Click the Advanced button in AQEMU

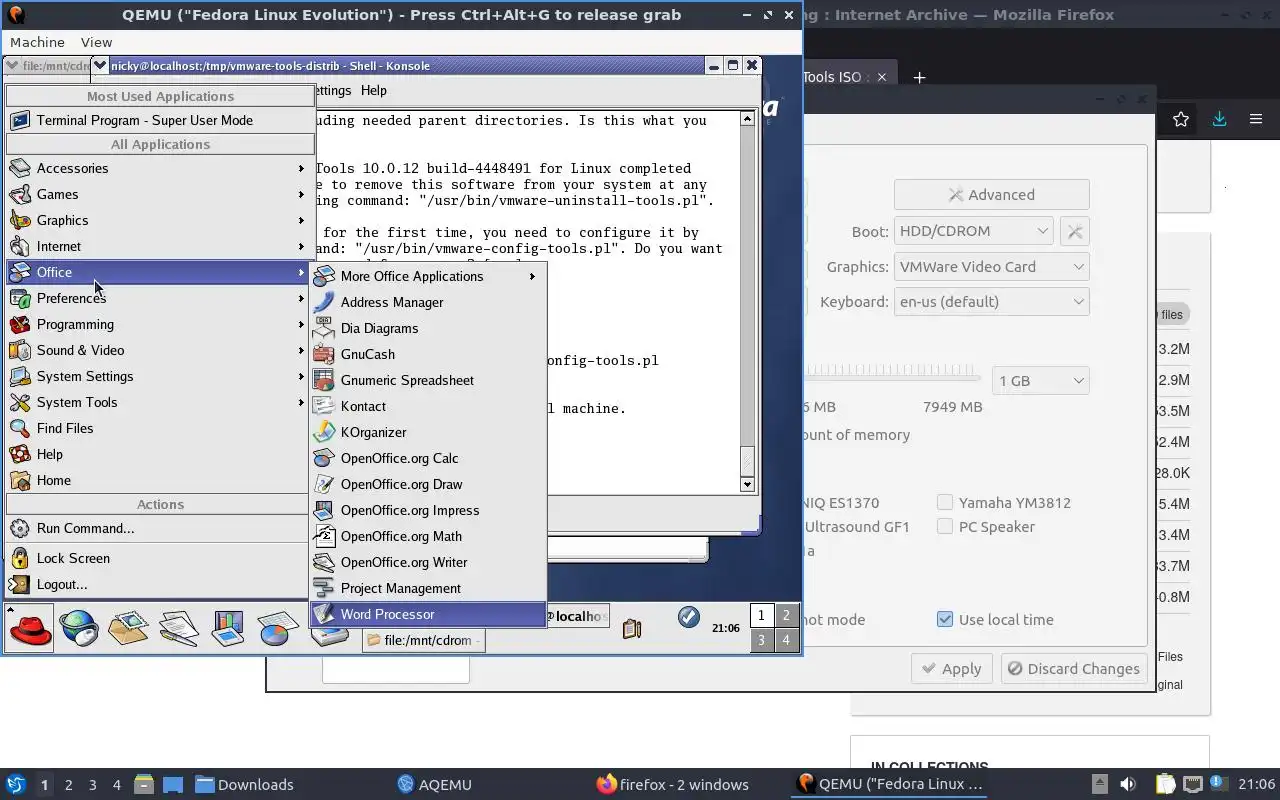pos(991,194)
